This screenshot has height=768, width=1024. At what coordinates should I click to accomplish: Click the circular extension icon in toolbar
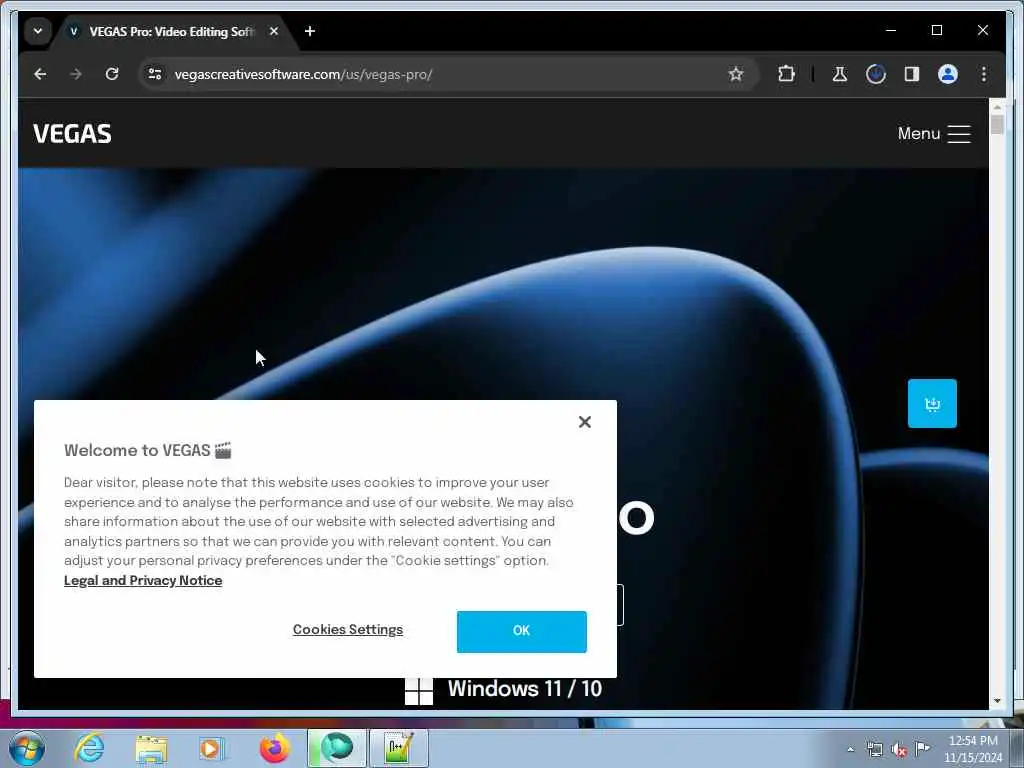876,74
